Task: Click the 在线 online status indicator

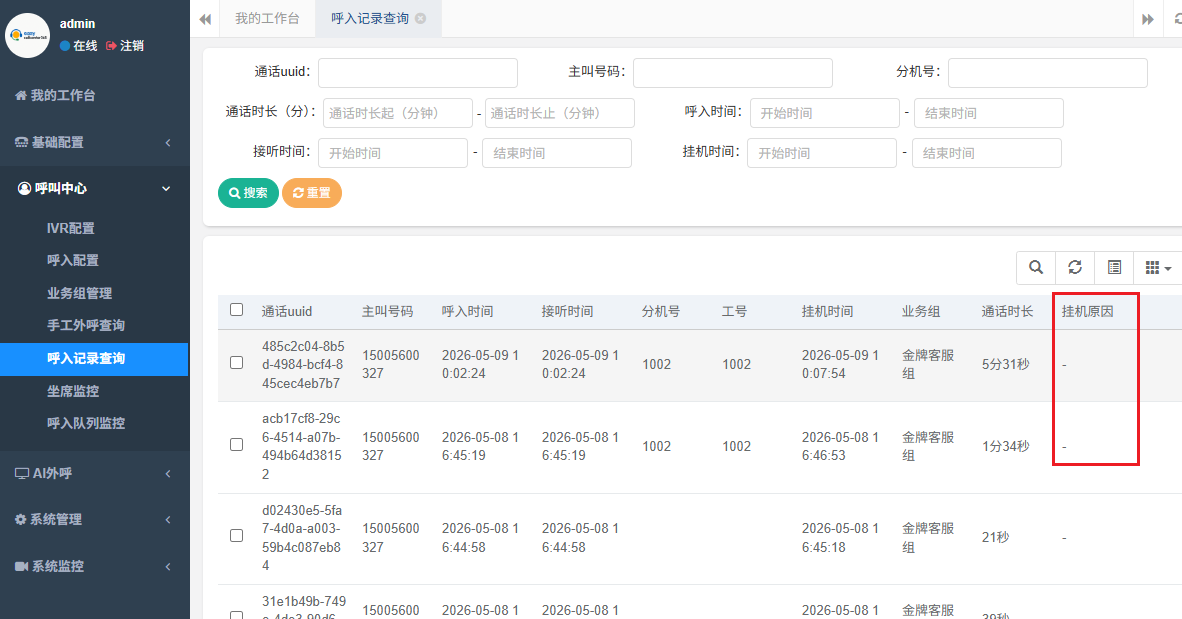Action: coord(78,46)
